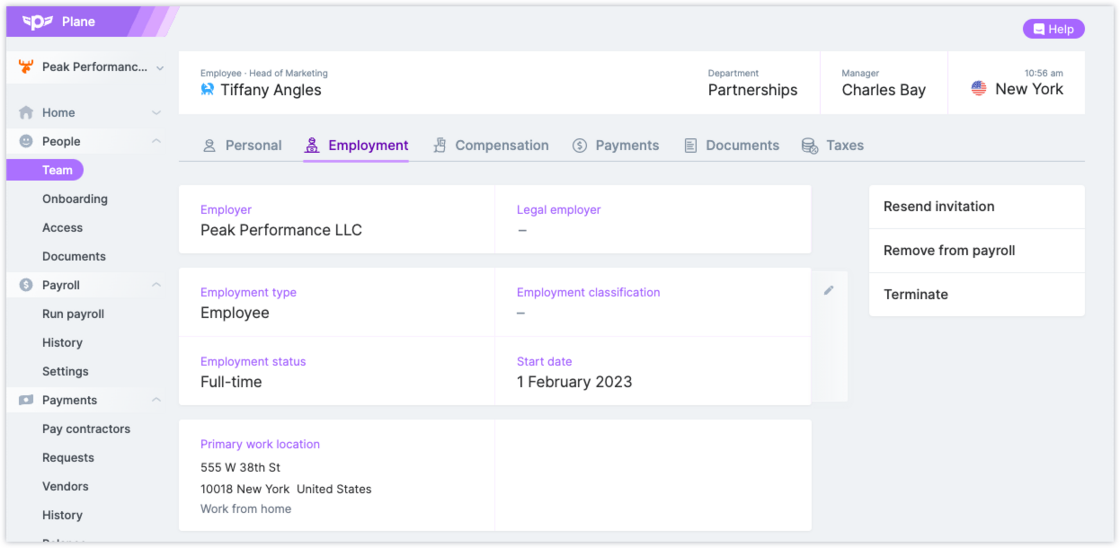Click the Full-time employment status value
This screenshot has width=1120, height=548.
231,382
